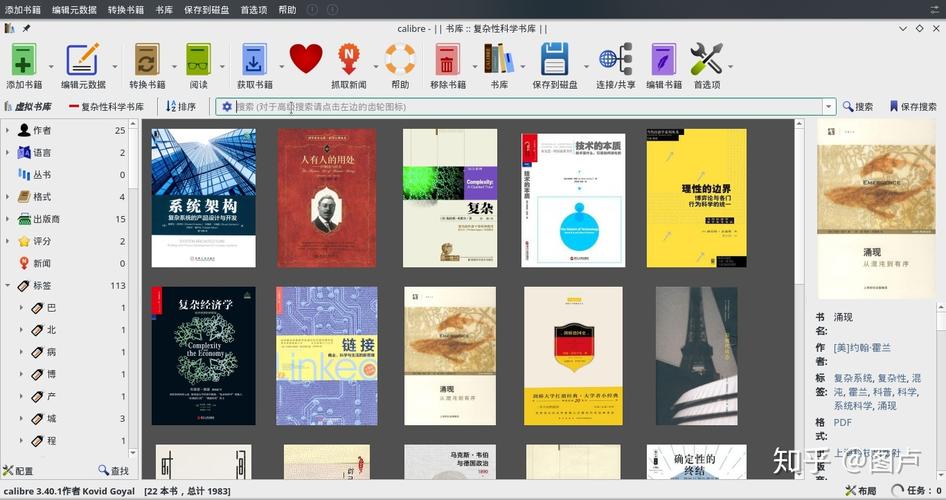Click the Search (搜索) button
The width and height of the screenshot is (946, 500).
[x=858, y=107]
